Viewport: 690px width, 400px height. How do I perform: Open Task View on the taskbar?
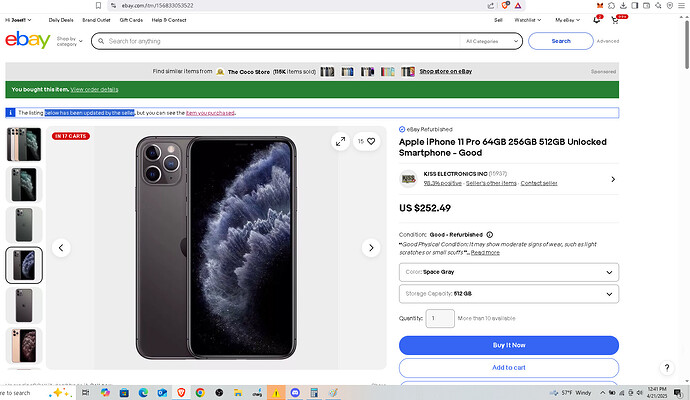click(85, 393)
